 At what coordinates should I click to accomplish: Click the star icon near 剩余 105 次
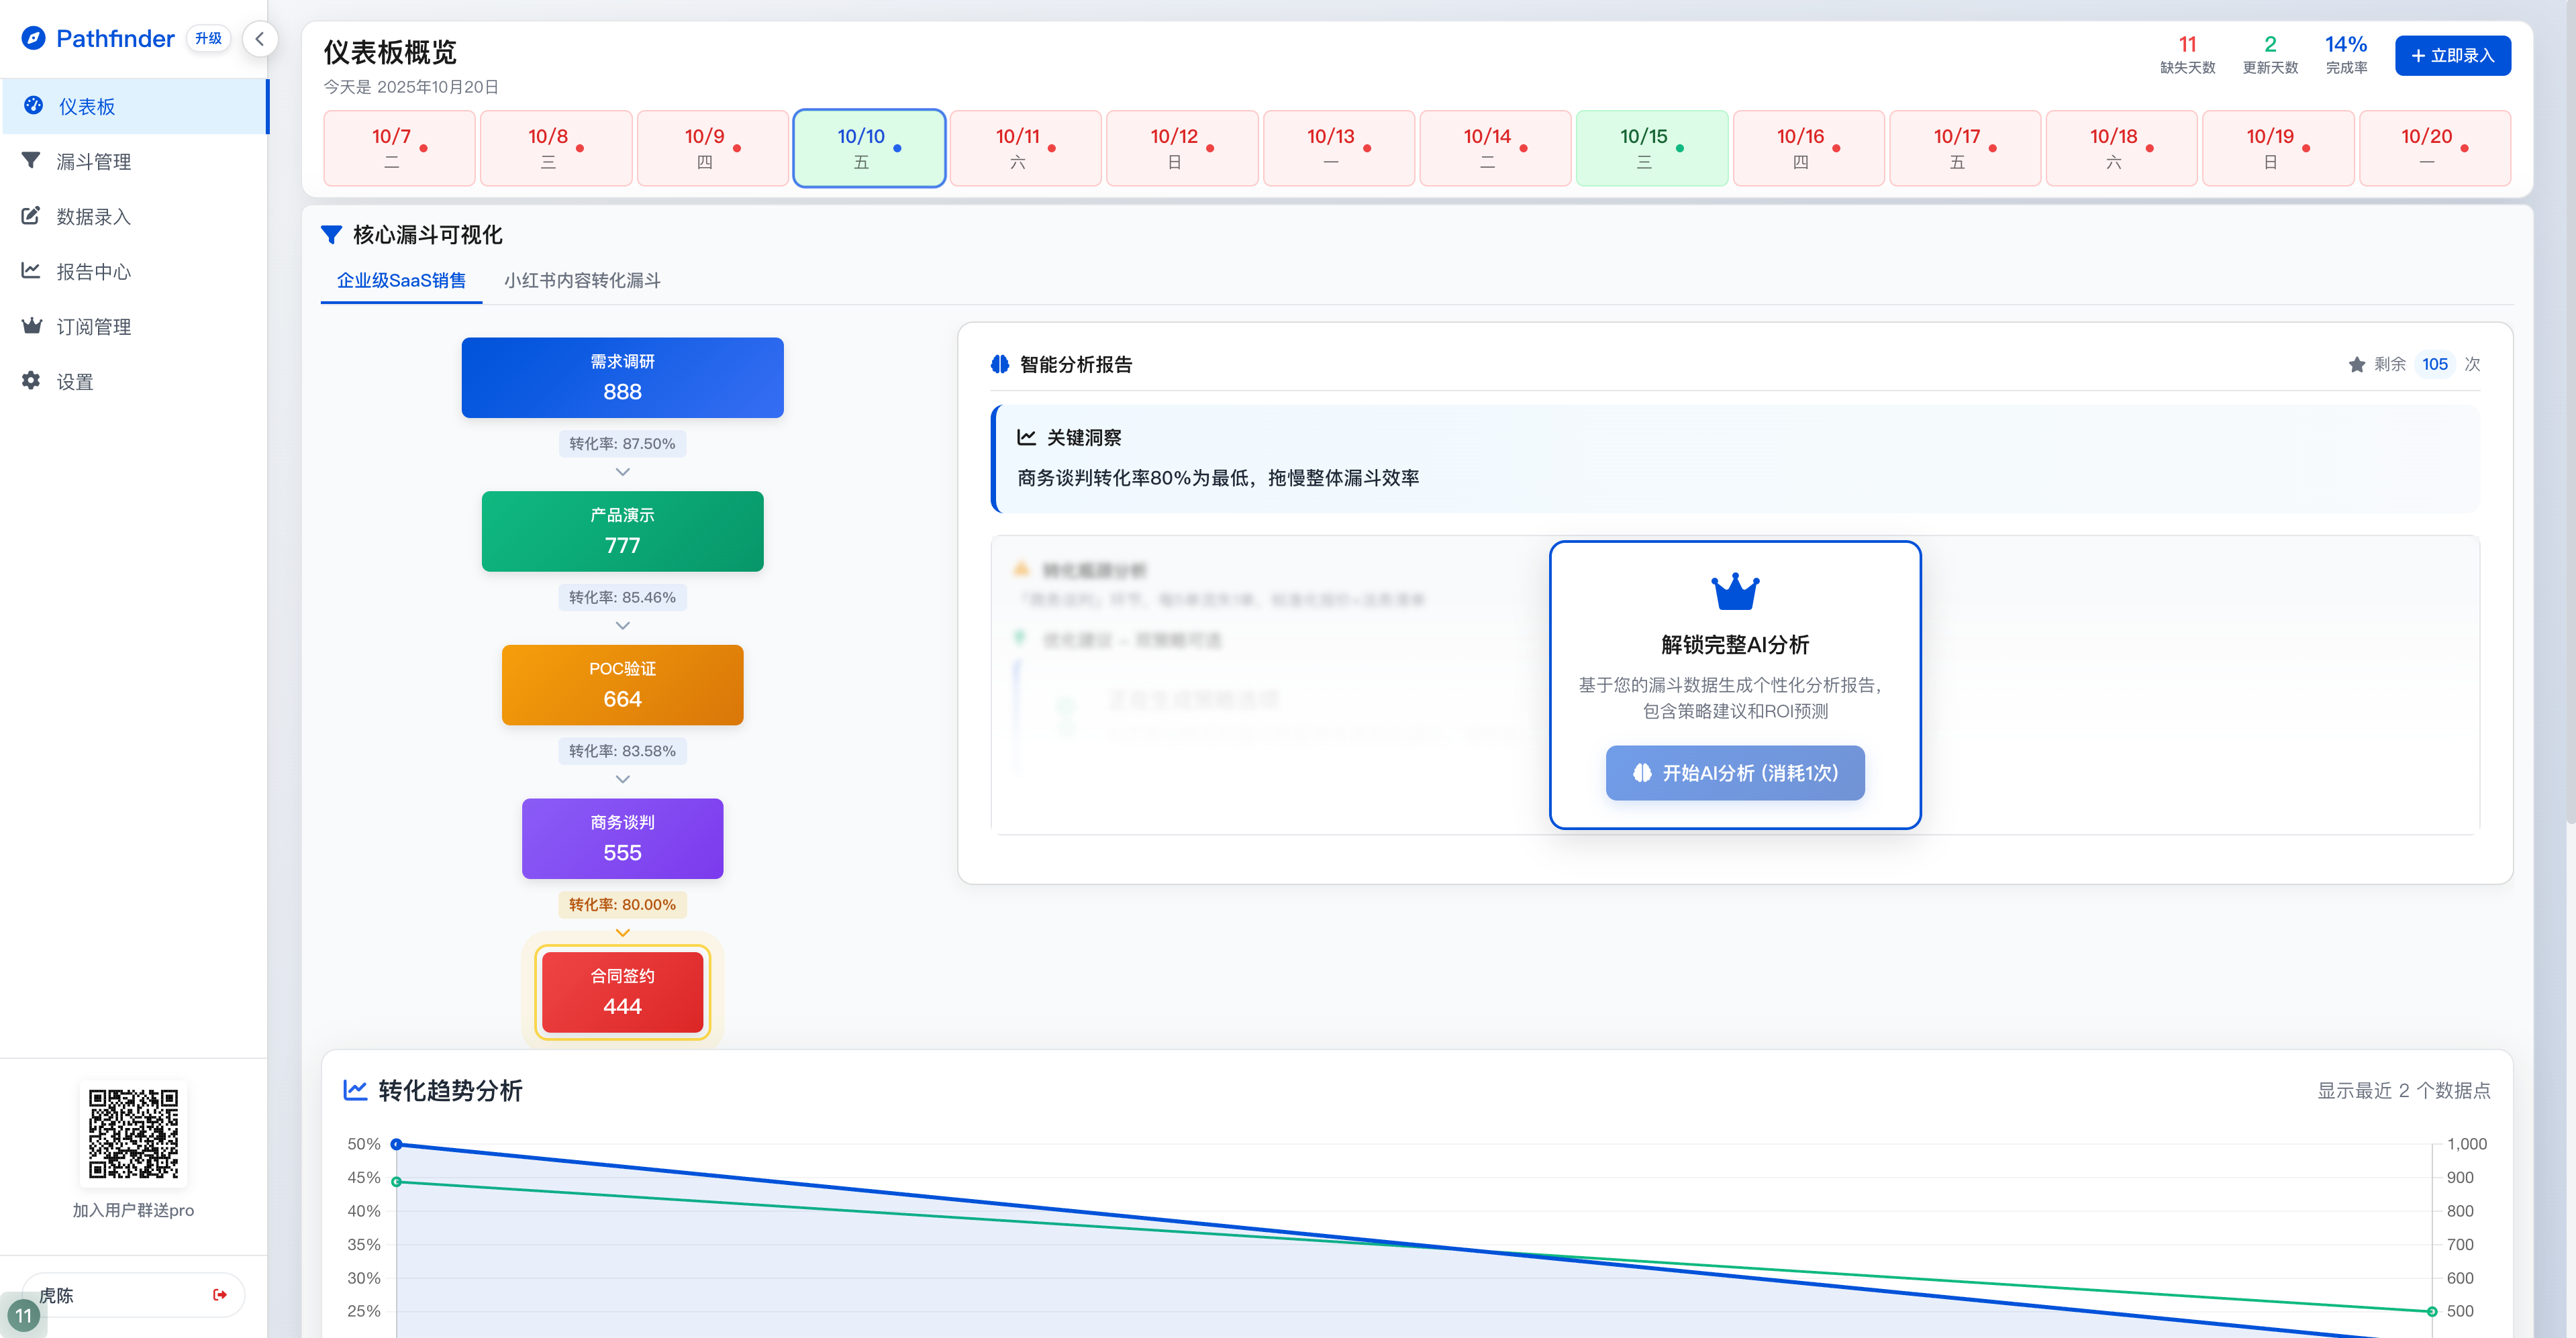(x=2356, y=365)
